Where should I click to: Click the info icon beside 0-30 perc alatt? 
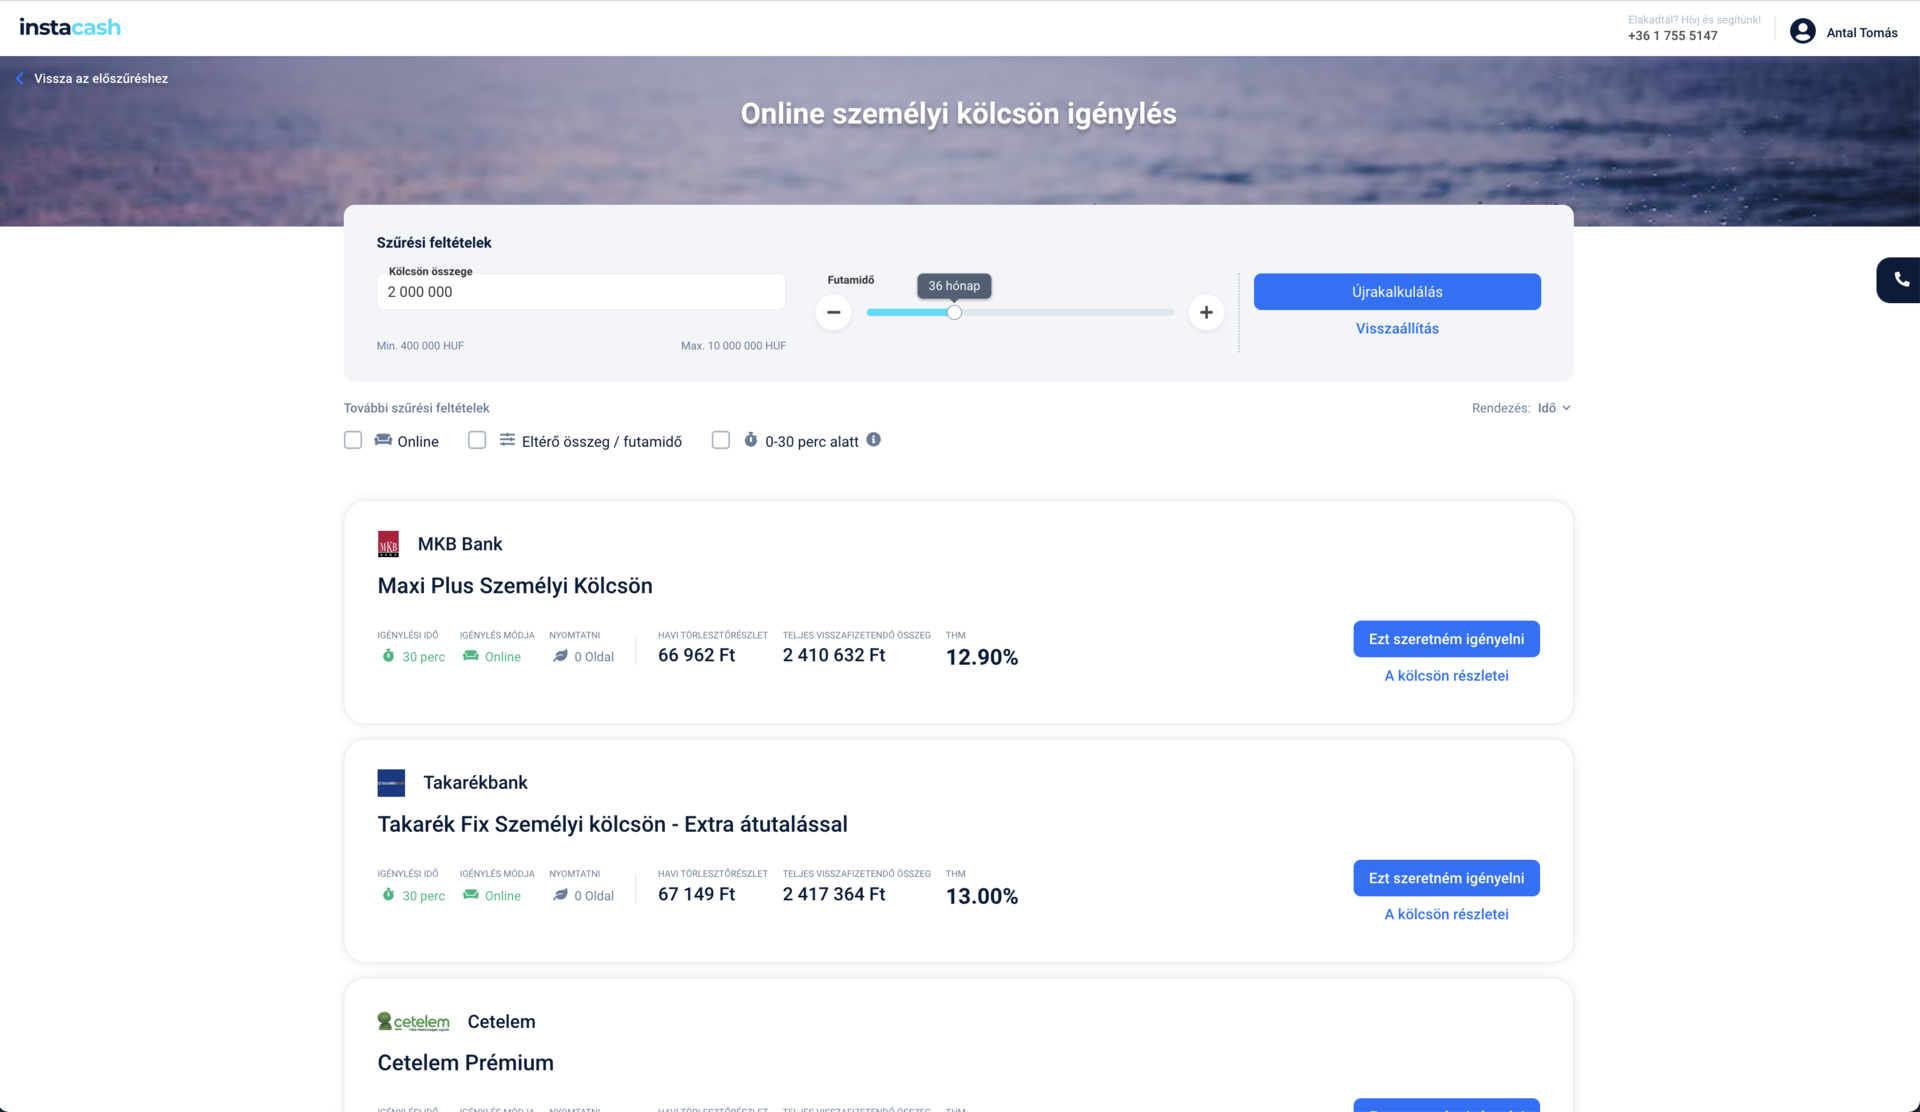(873, 440)
